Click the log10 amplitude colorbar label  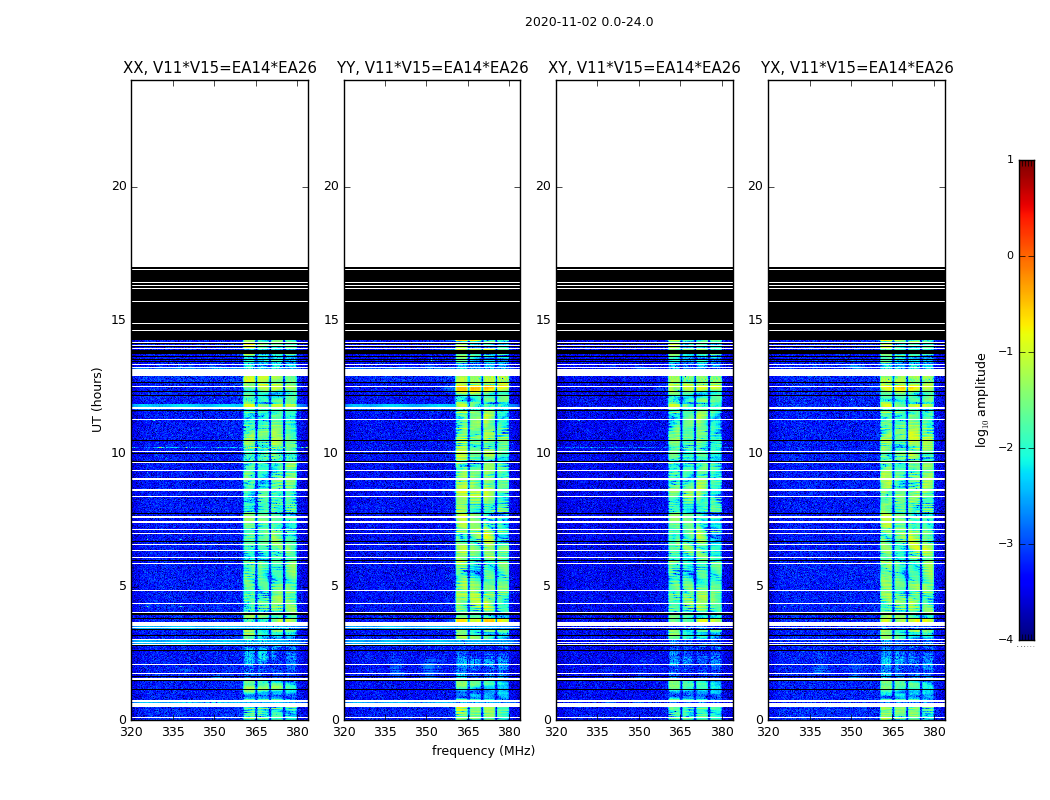coord(981,400)
